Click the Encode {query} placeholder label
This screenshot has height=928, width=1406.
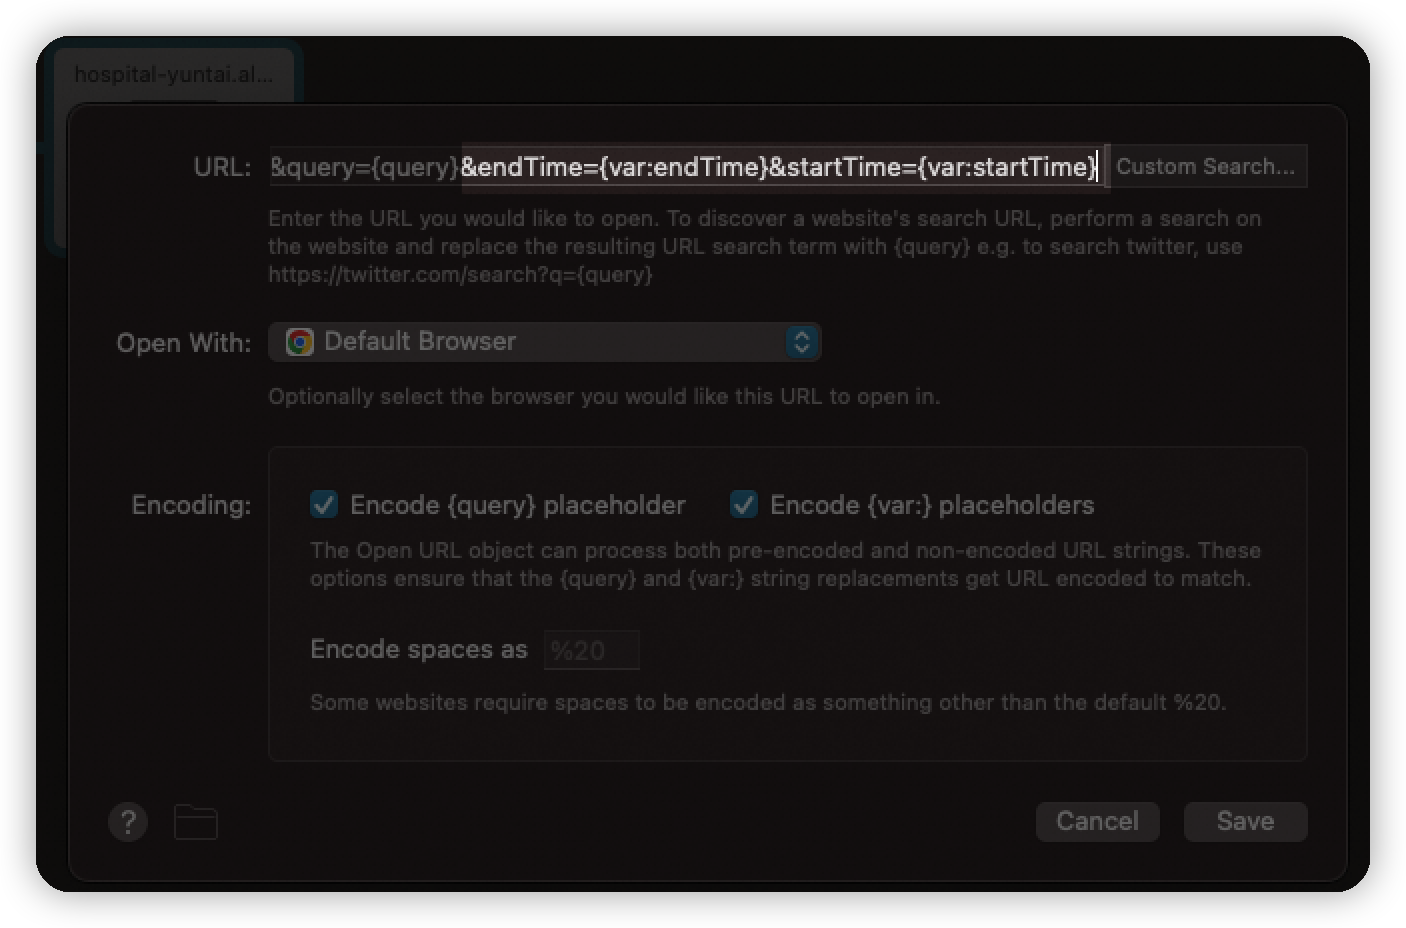coord(517,505)
